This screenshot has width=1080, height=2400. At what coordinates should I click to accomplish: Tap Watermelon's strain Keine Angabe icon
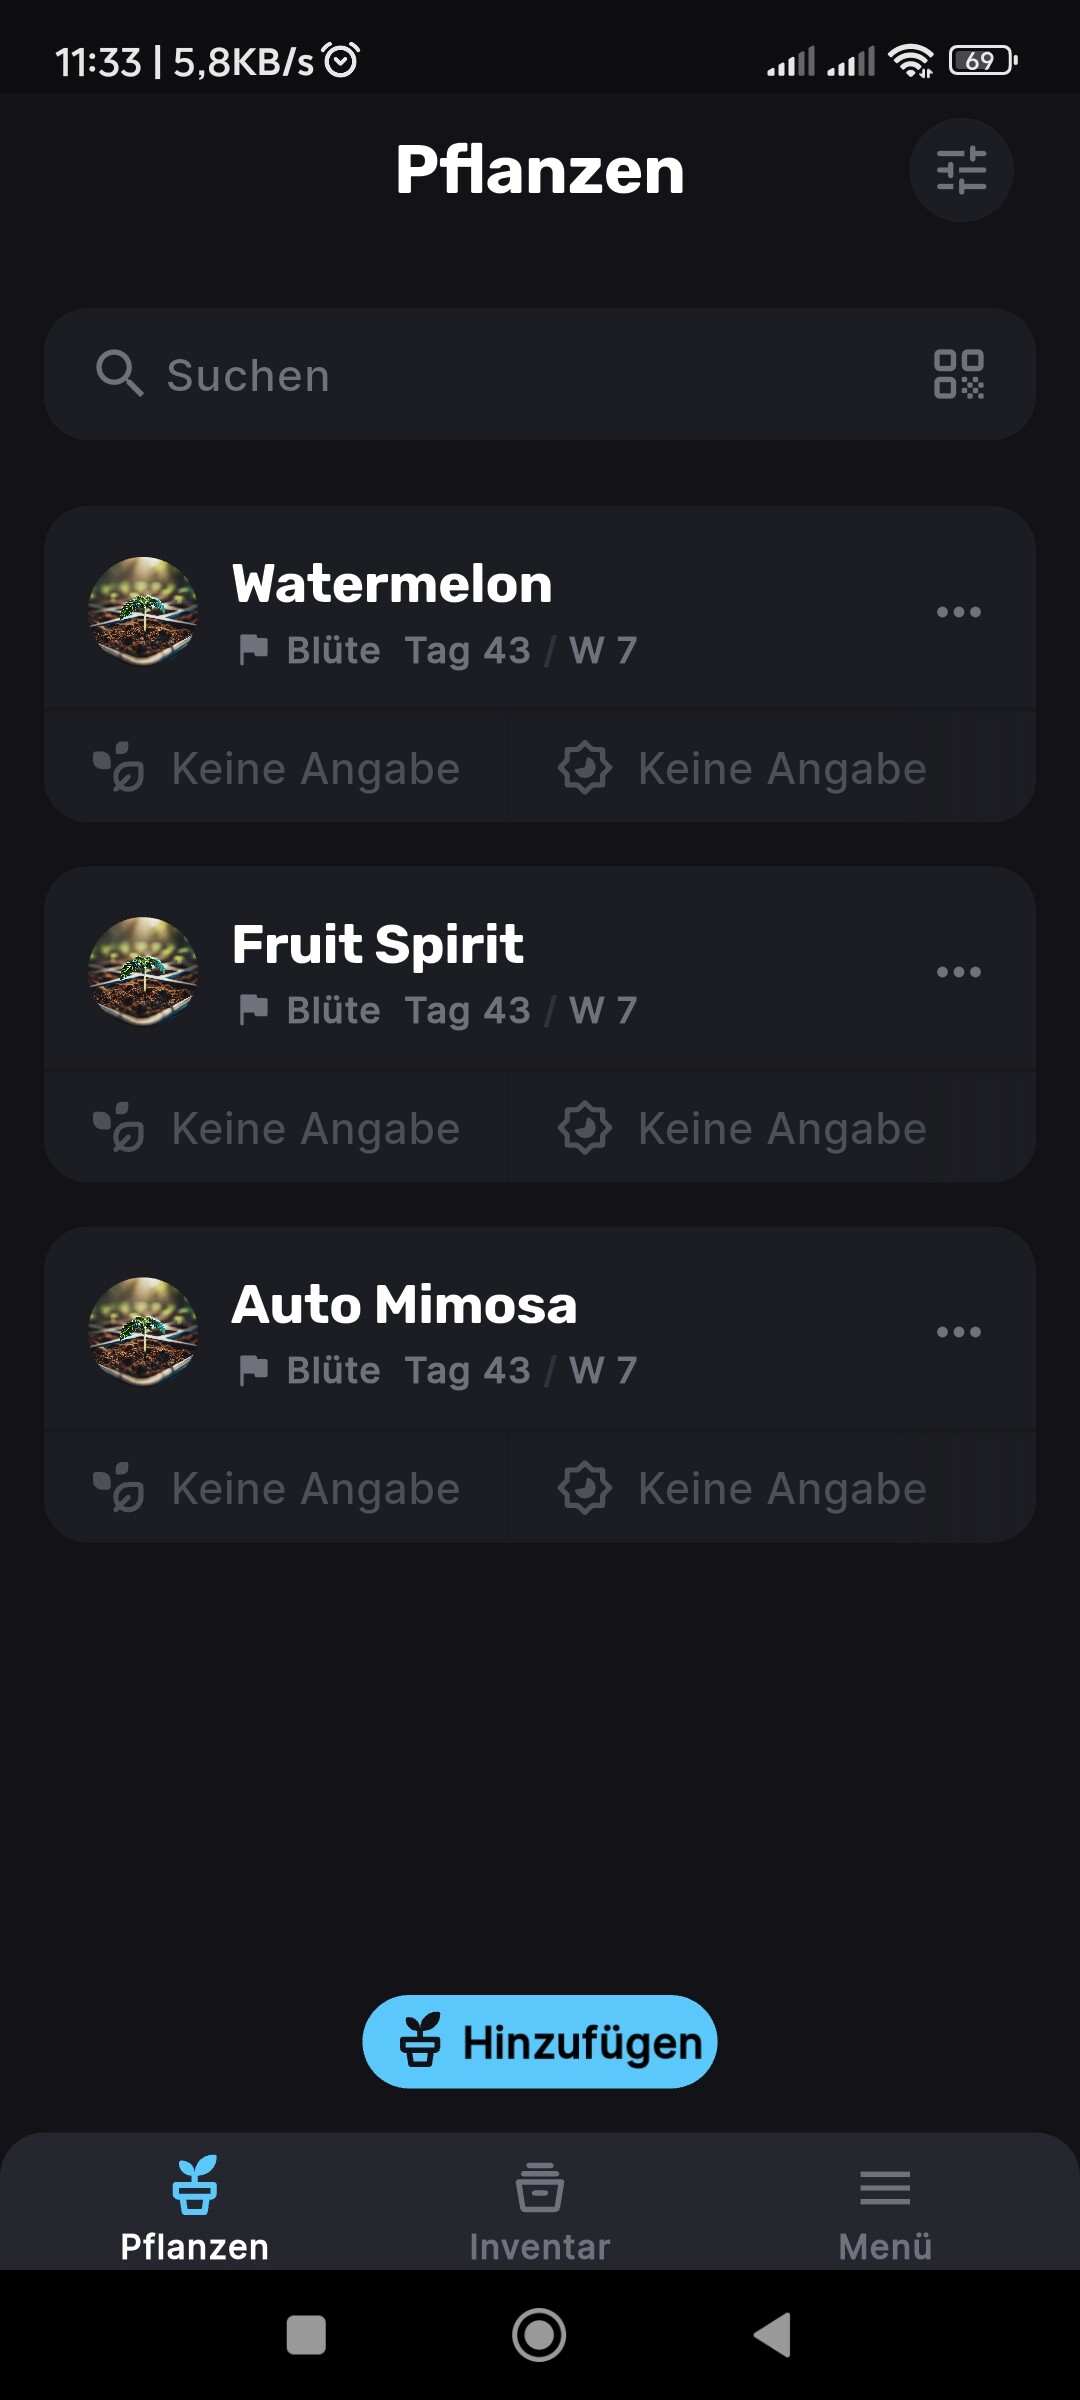(x=119, y=768)
